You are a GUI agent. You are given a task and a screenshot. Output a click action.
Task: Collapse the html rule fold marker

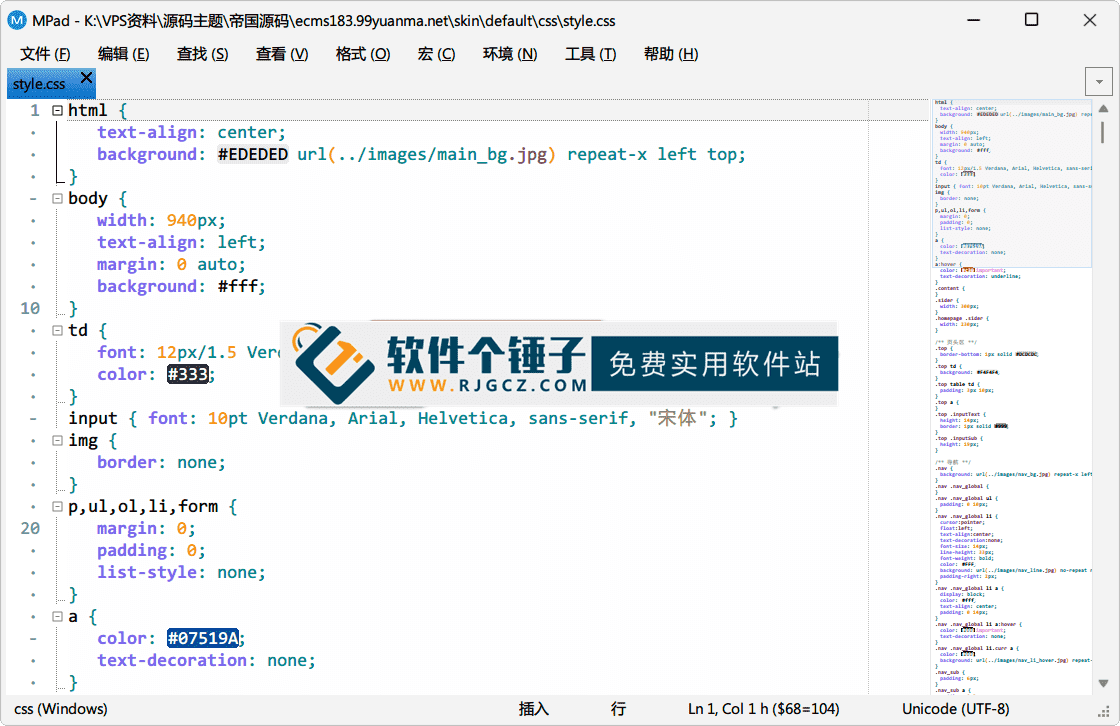[57, 111]
